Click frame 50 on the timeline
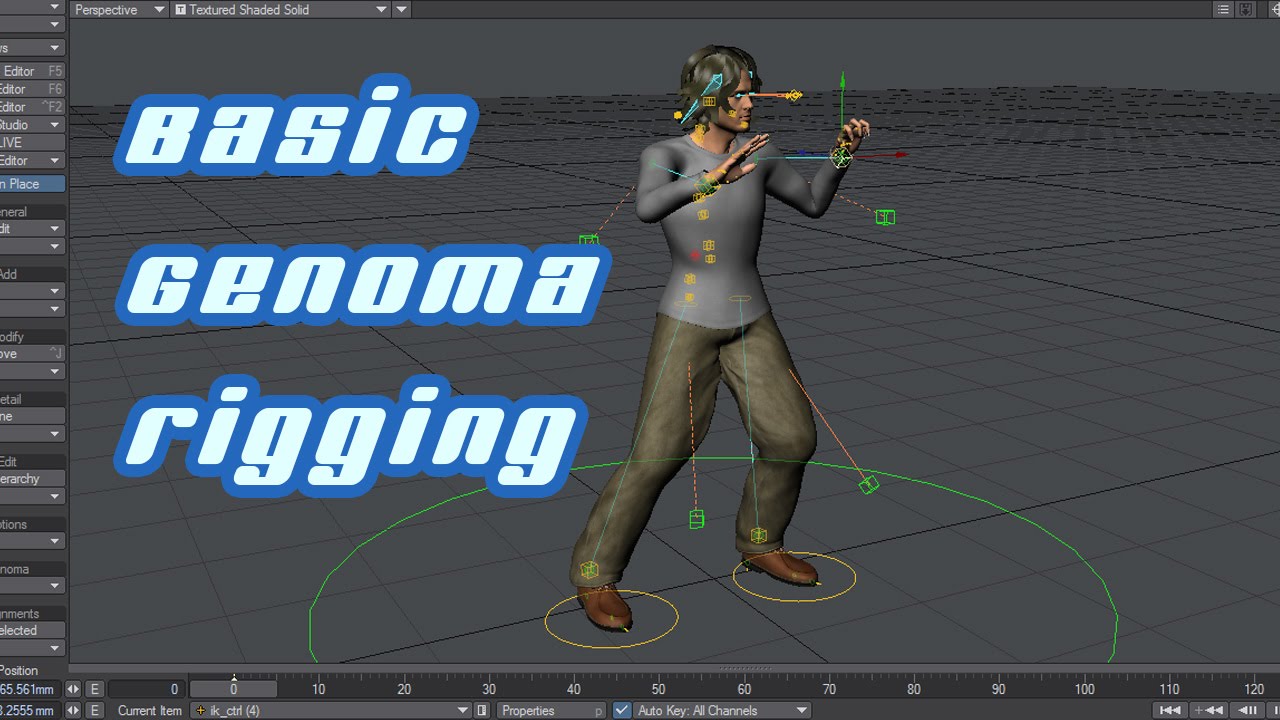Viewport: 1280px width, 720px height. (x=659, y=689)
